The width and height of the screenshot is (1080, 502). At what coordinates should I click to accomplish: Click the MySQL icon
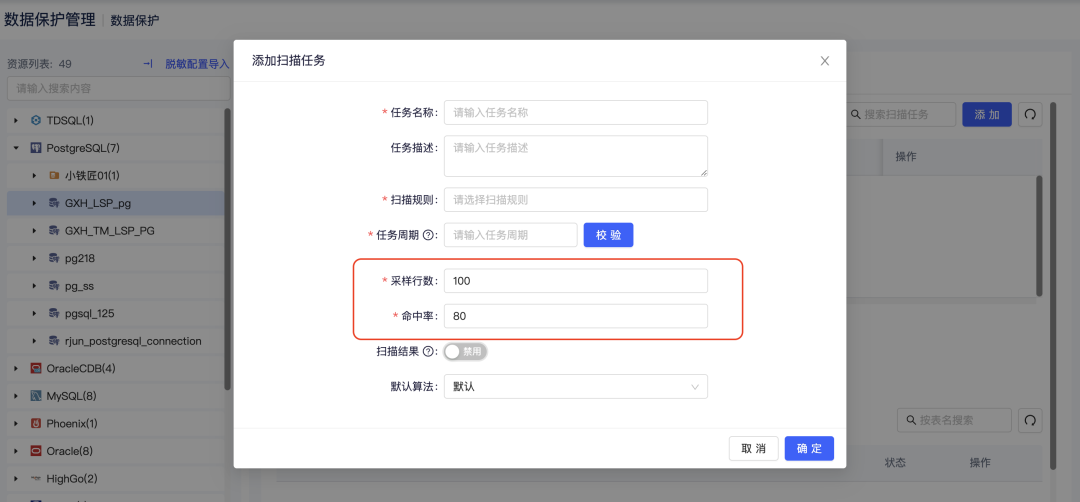(36, 396)
